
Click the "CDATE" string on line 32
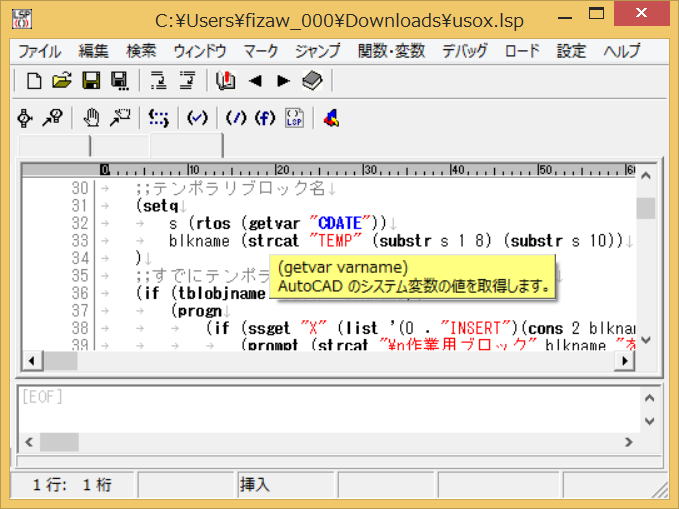[340, 223]
